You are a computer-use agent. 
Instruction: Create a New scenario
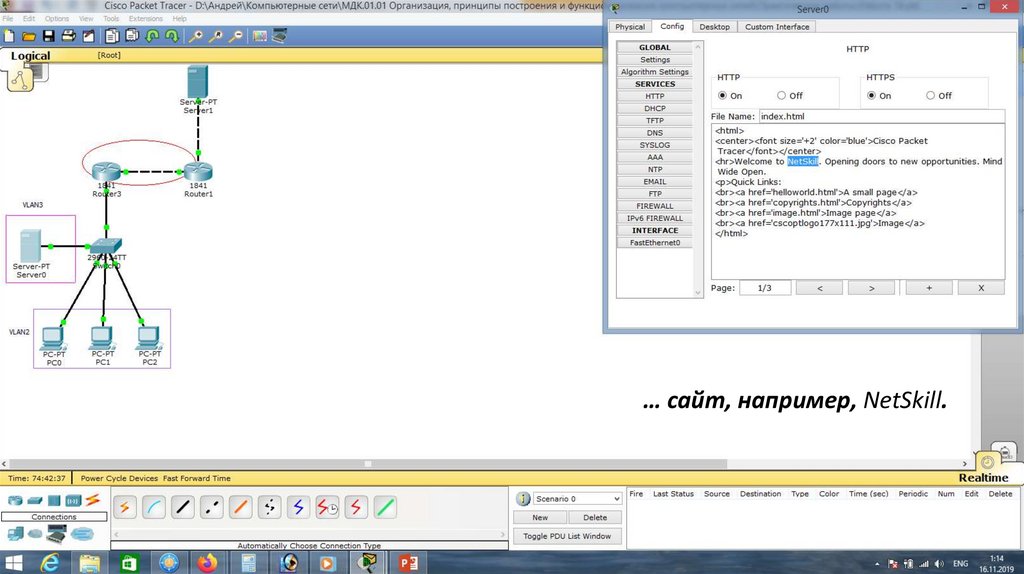point(540,518)
